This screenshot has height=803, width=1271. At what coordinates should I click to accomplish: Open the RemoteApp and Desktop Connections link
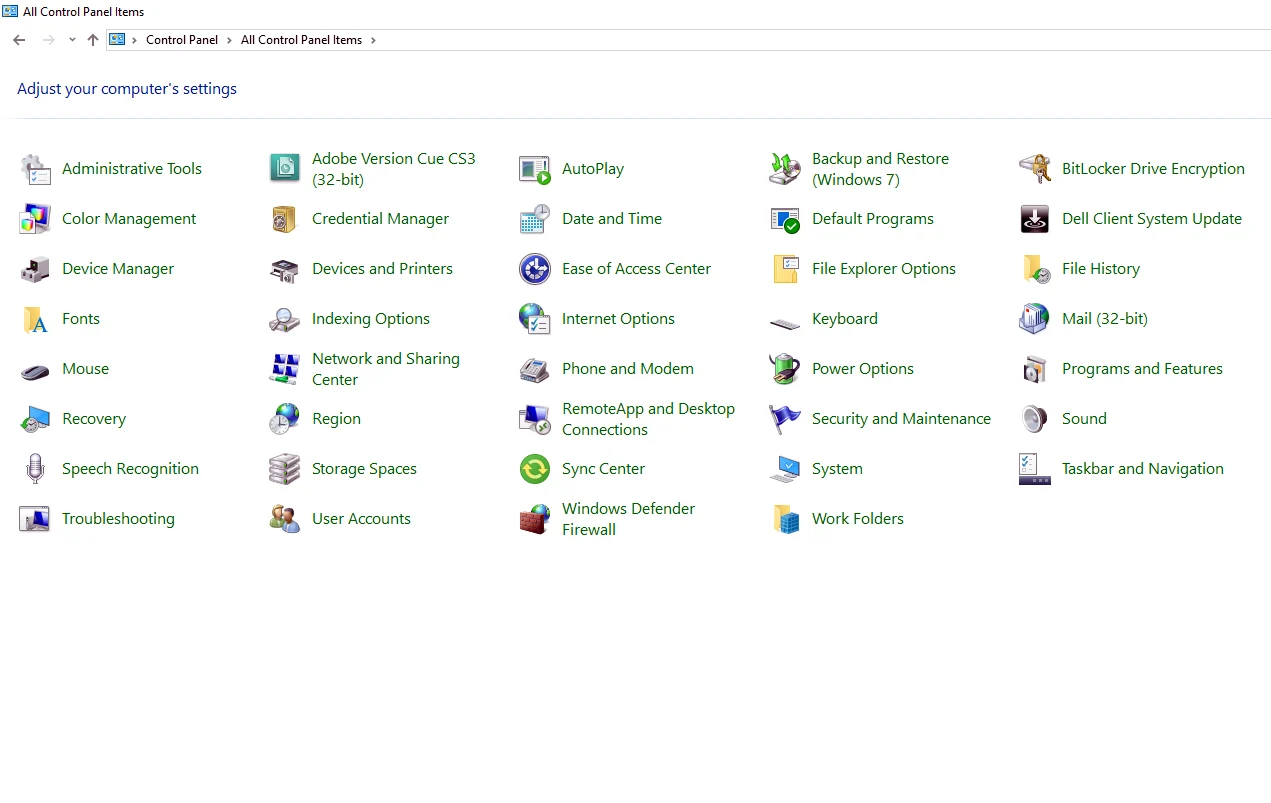(x=648, y=419)
